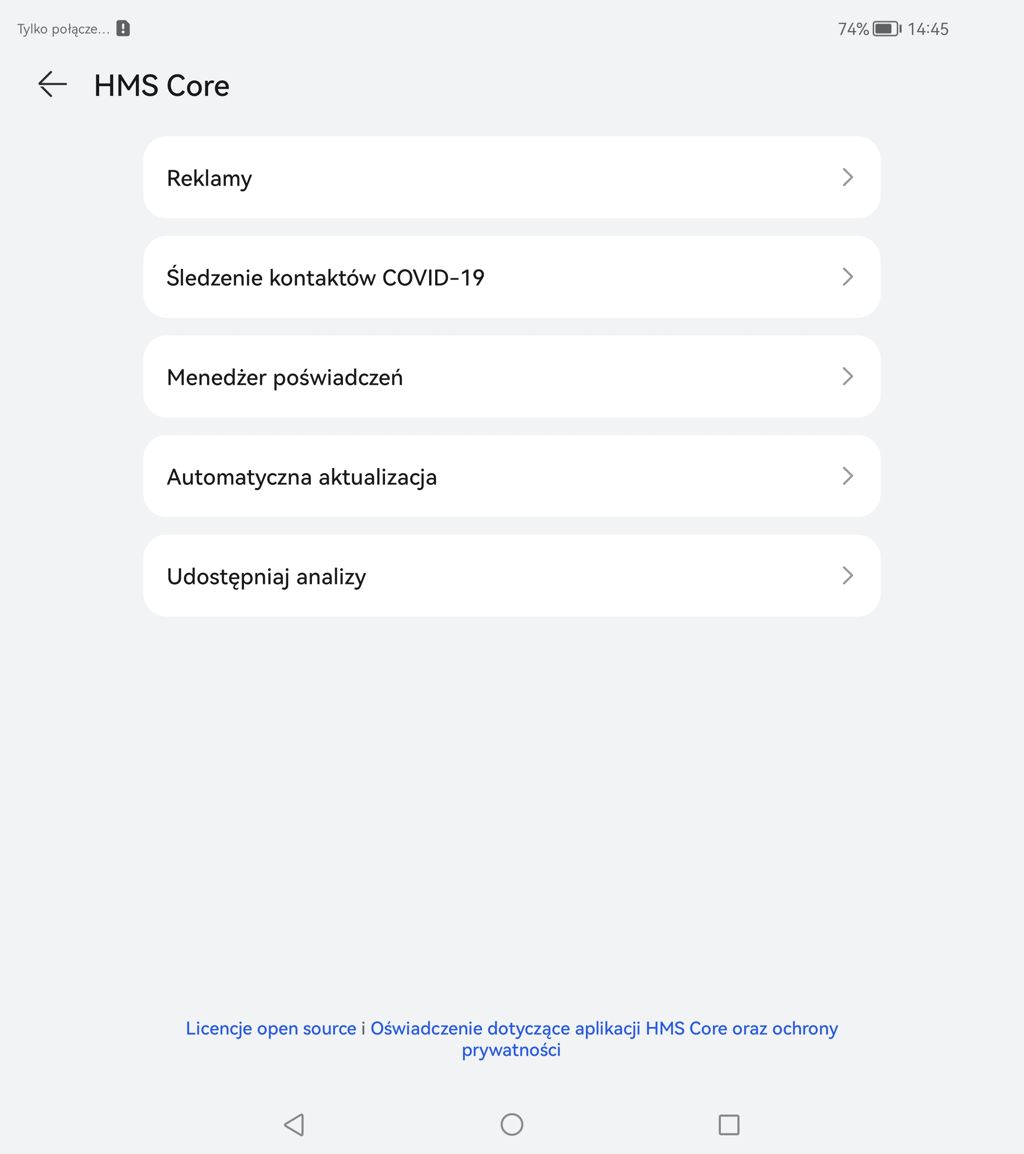Tap the chevron next to Menedżer poświadczeń
This screenshot has width=1024, height=1154.
tap(847, 377)
